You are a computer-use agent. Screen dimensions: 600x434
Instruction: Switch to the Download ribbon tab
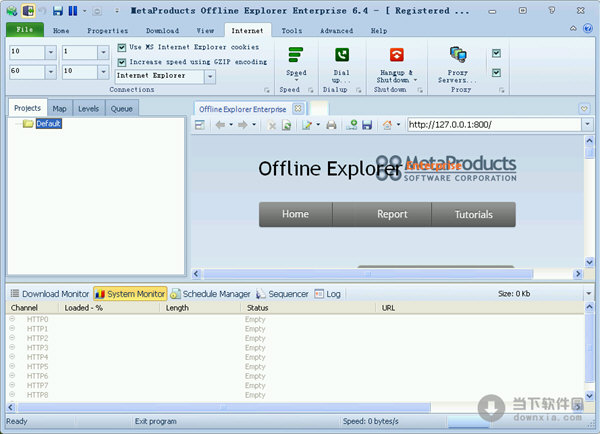pyautogui.click(x=162, y=31)
